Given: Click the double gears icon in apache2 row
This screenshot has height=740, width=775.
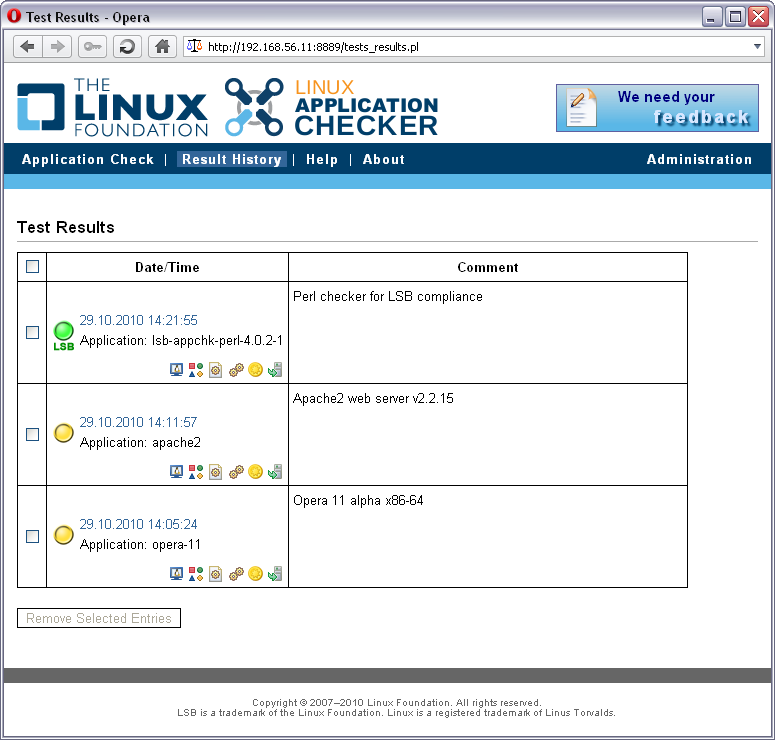Looking at the screenshot, I should 236,472.
